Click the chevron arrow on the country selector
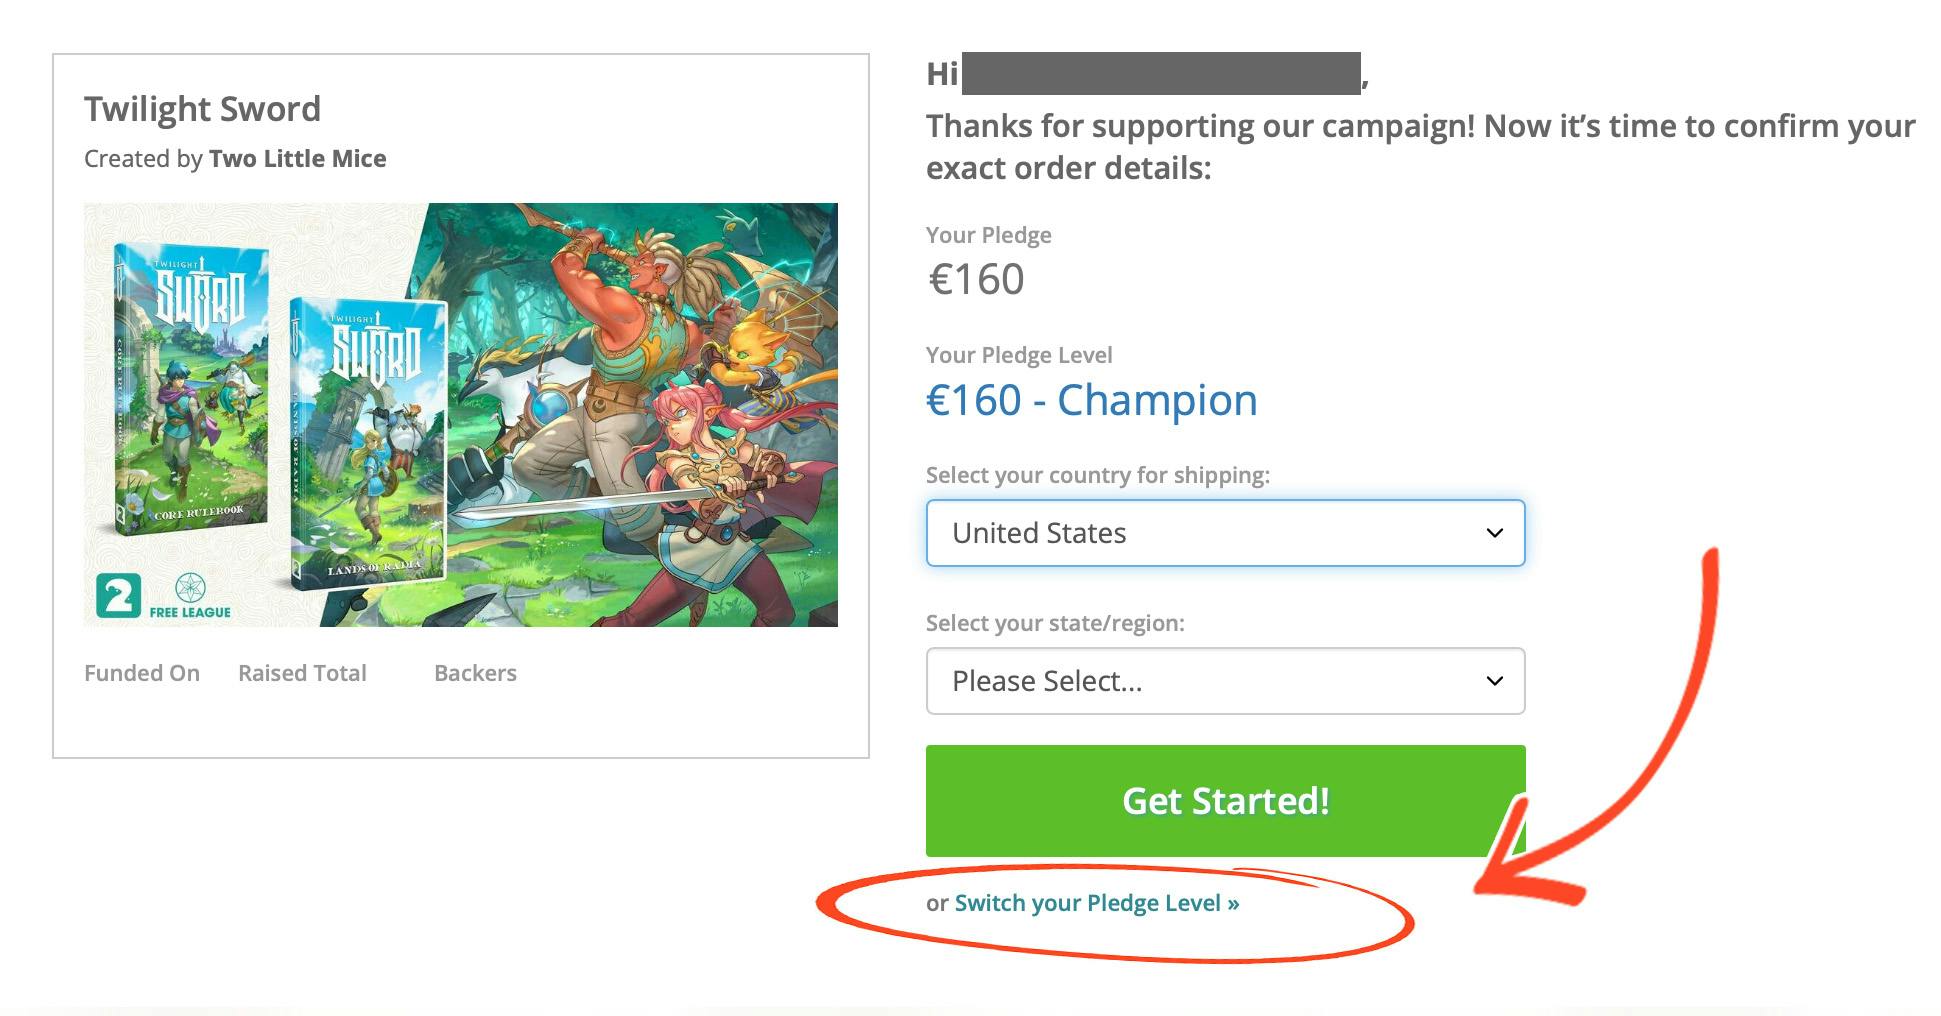The image size is (1941, 1016). tap(1494, 533)
